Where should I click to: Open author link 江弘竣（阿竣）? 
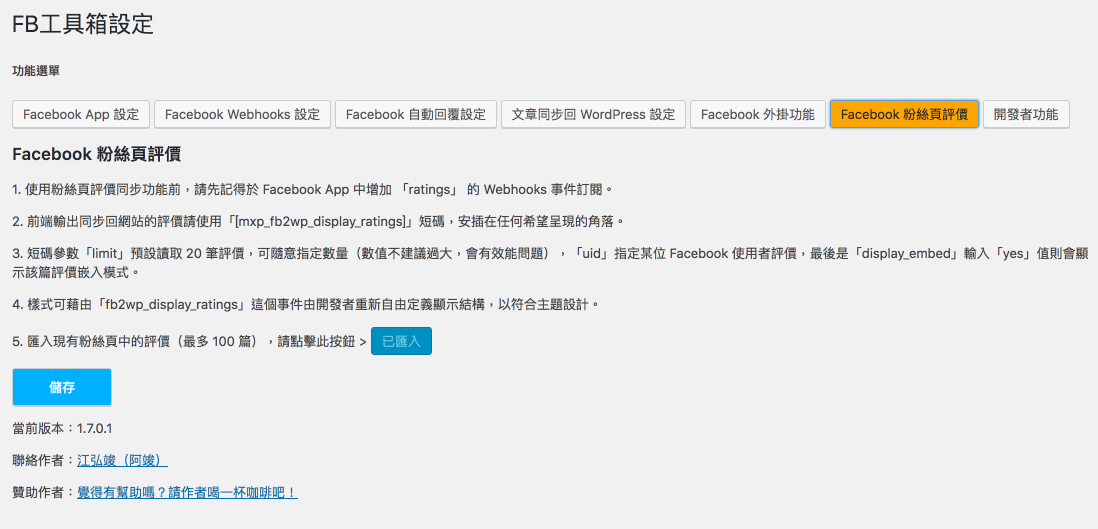122,460
